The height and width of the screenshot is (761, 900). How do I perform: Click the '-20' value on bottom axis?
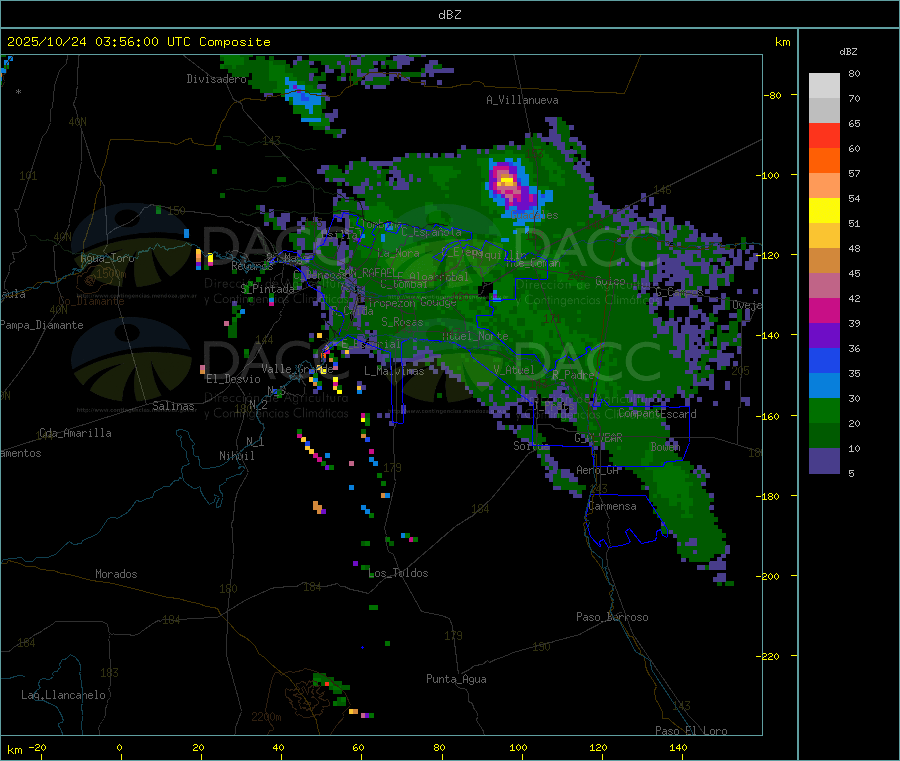38,747
